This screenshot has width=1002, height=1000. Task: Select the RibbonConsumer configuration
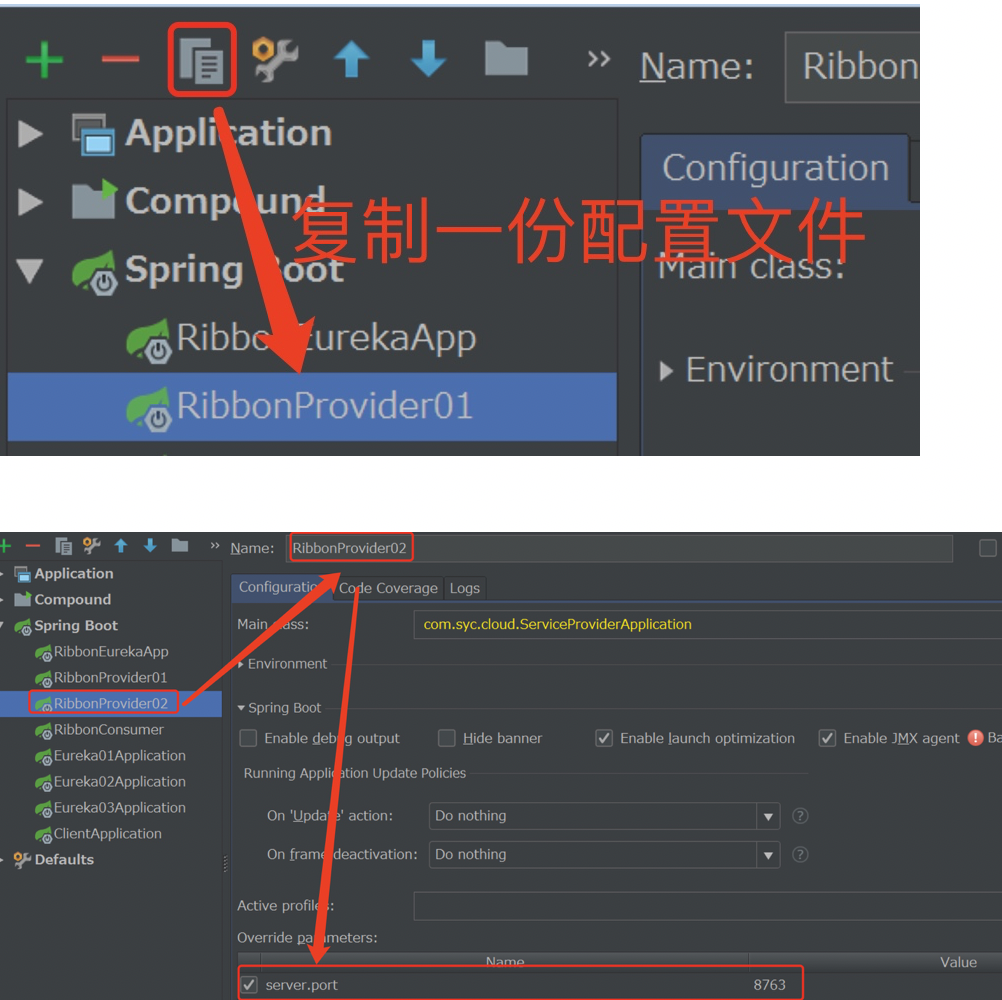(x=108, y=730)
